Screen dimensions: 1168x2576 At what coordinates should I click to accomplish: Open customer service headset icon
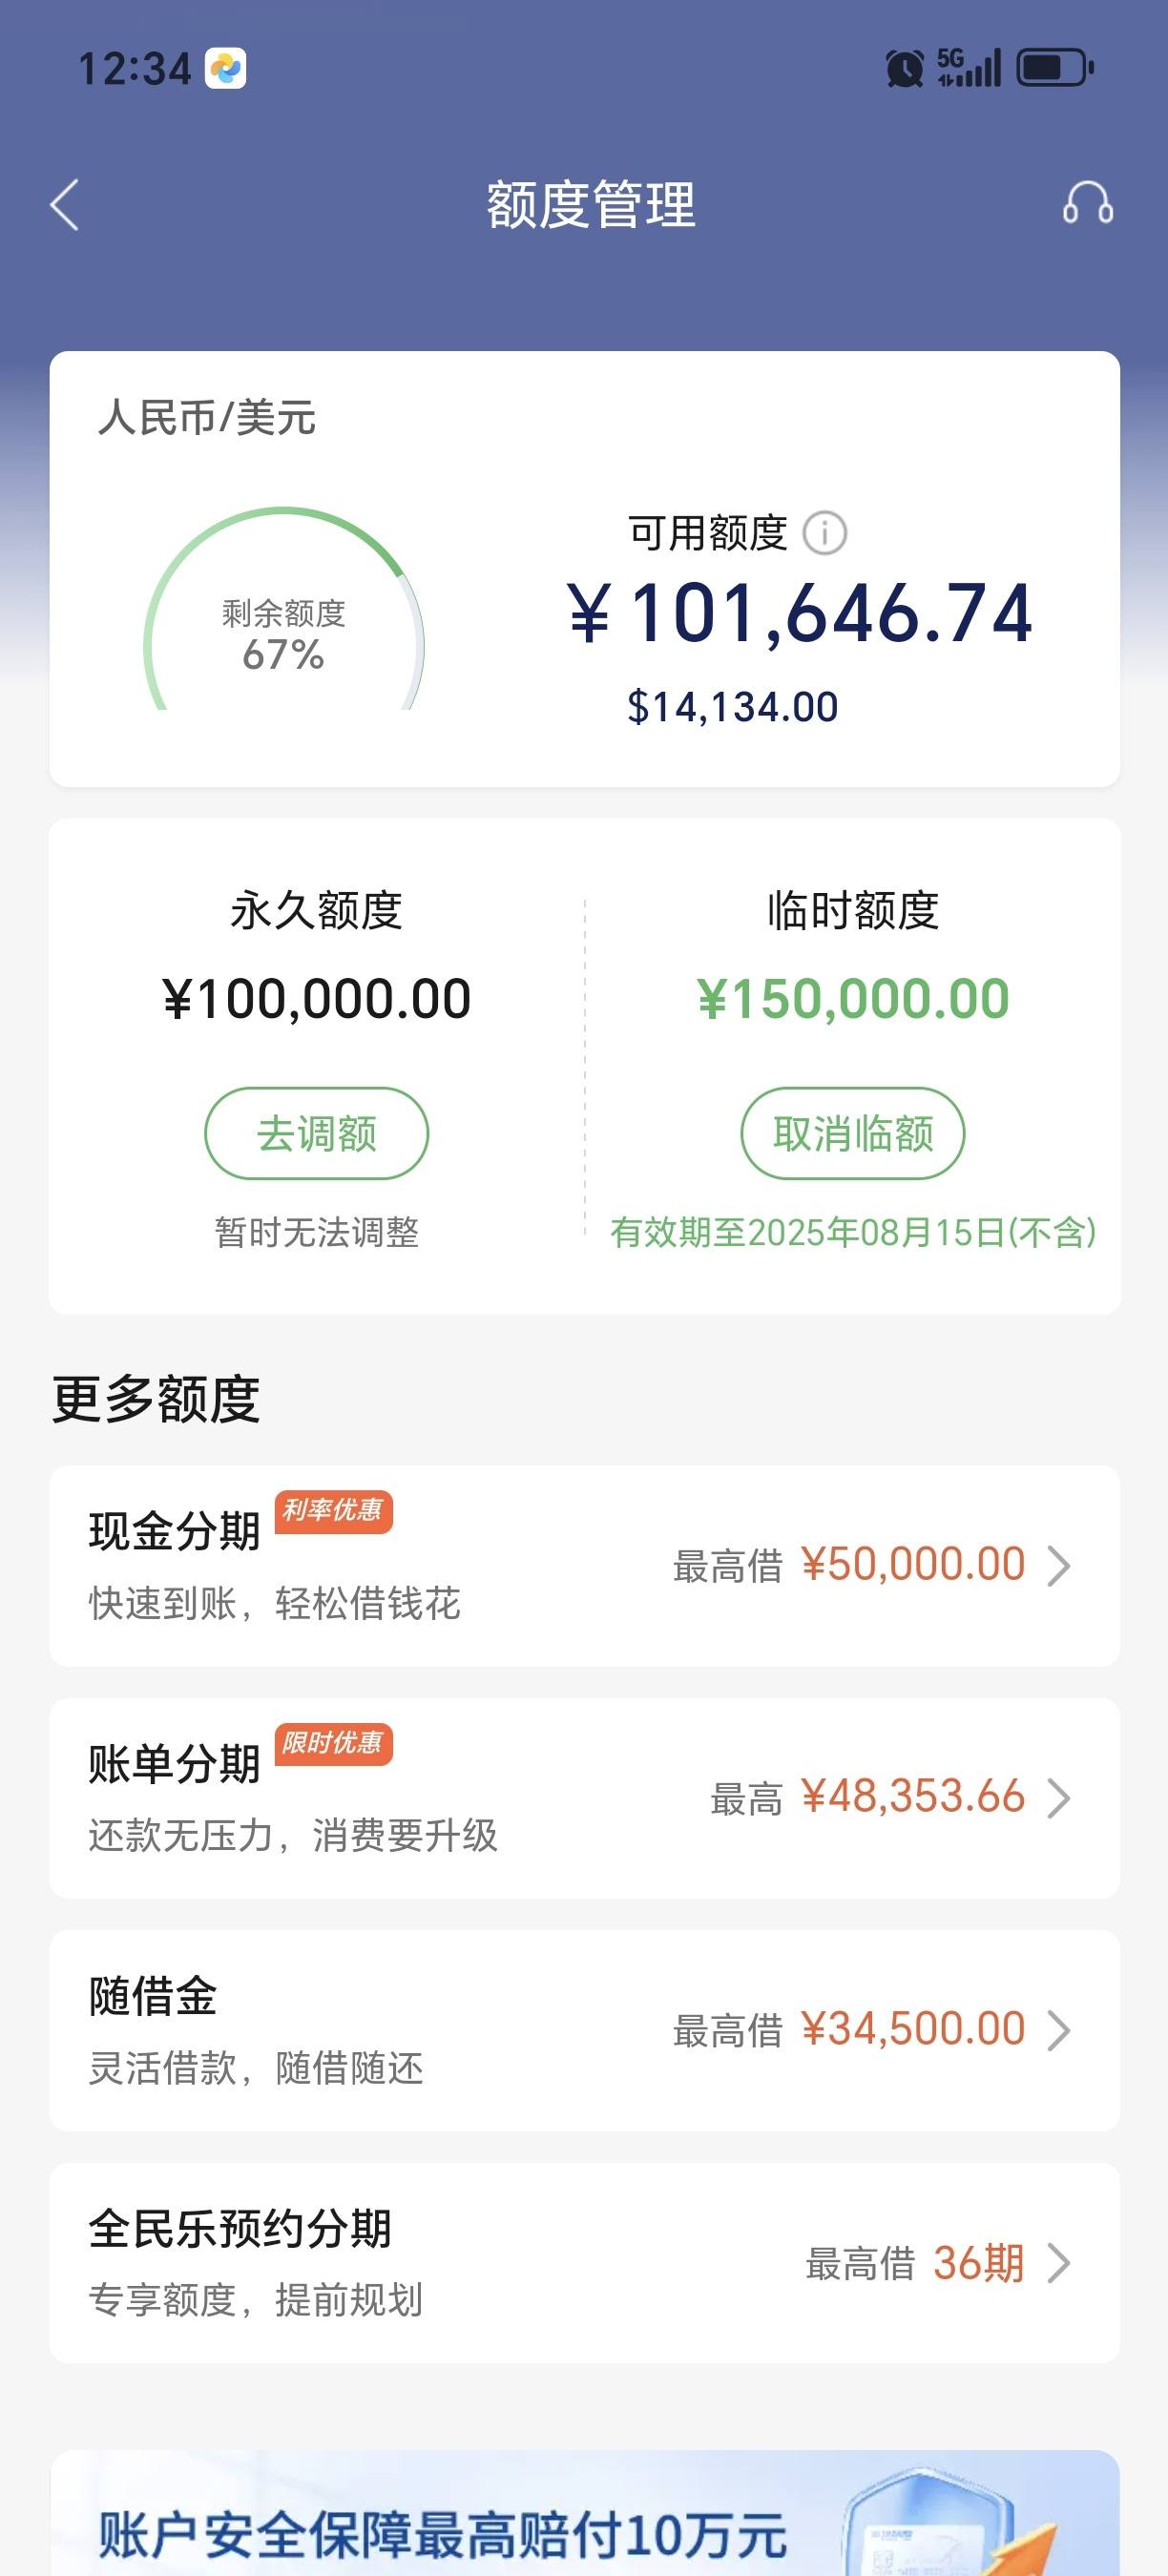(x=1088, y=203)
